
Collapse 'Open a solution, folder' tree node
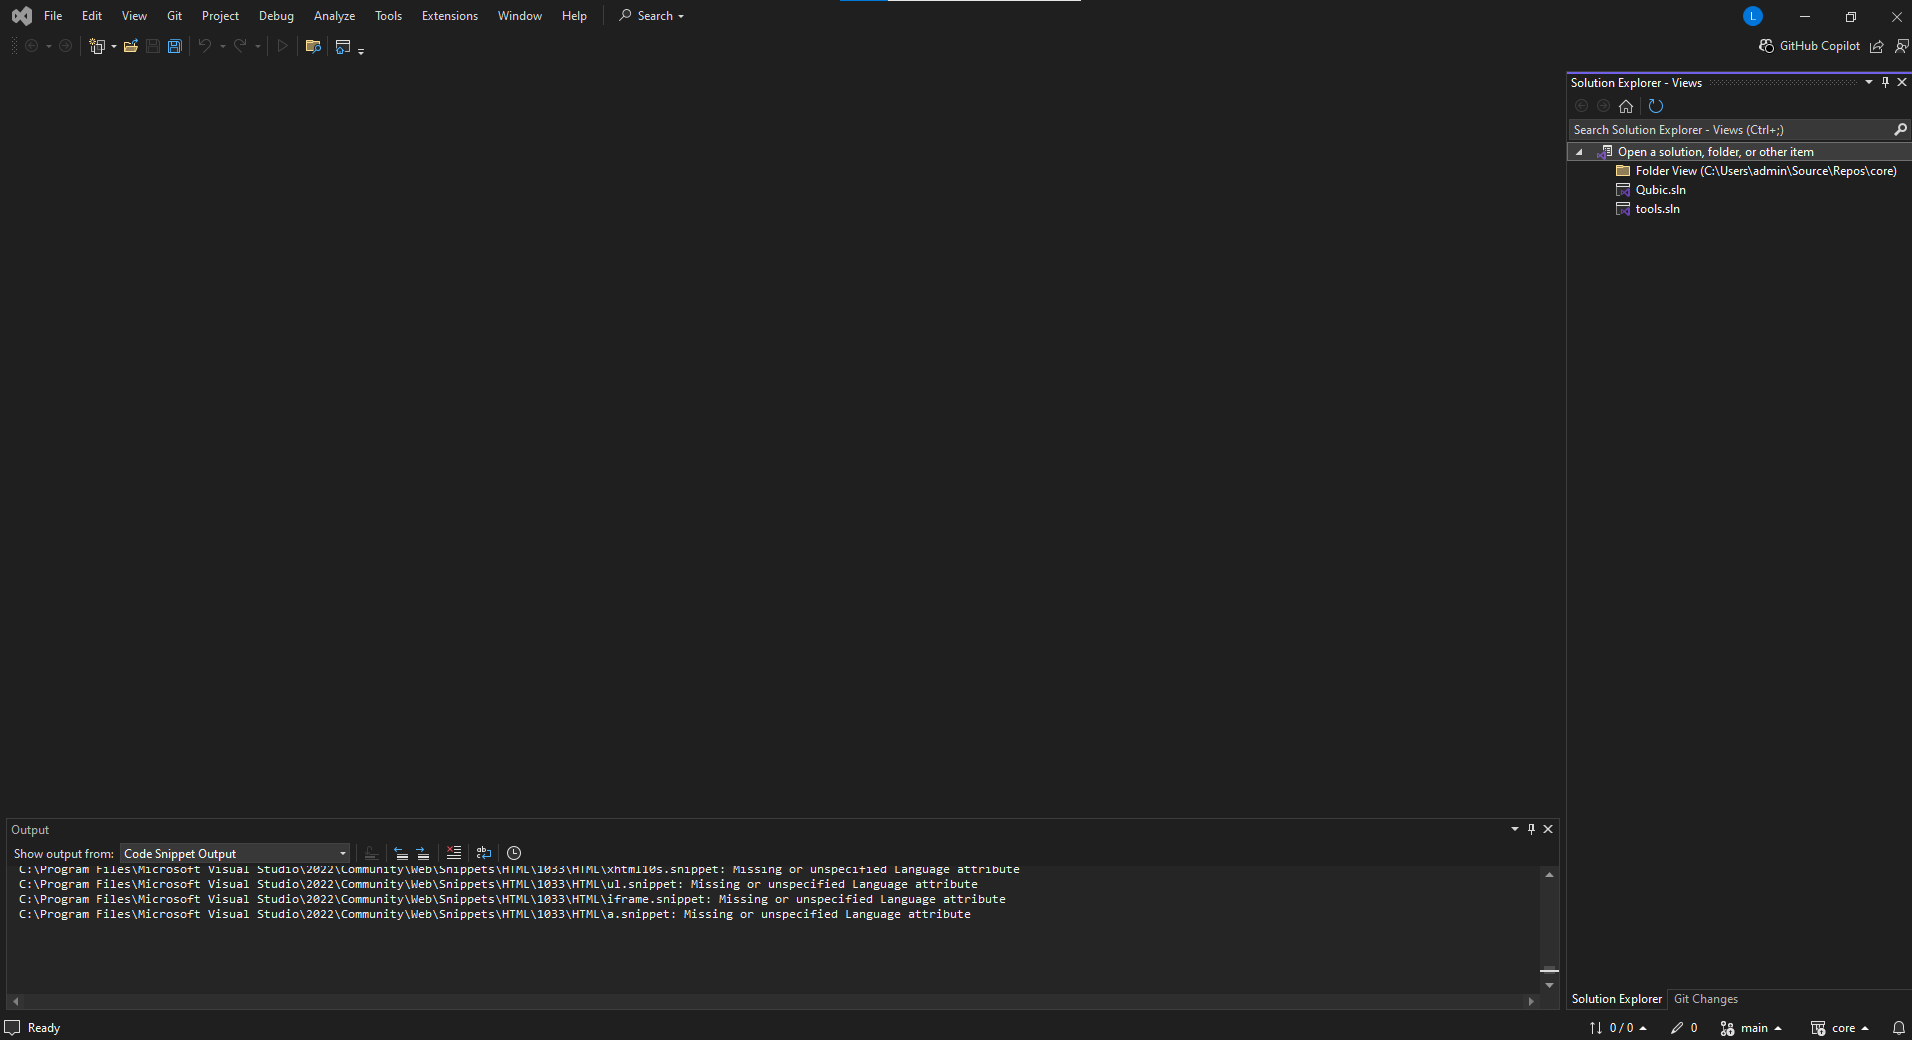(x=1580, y=152)
